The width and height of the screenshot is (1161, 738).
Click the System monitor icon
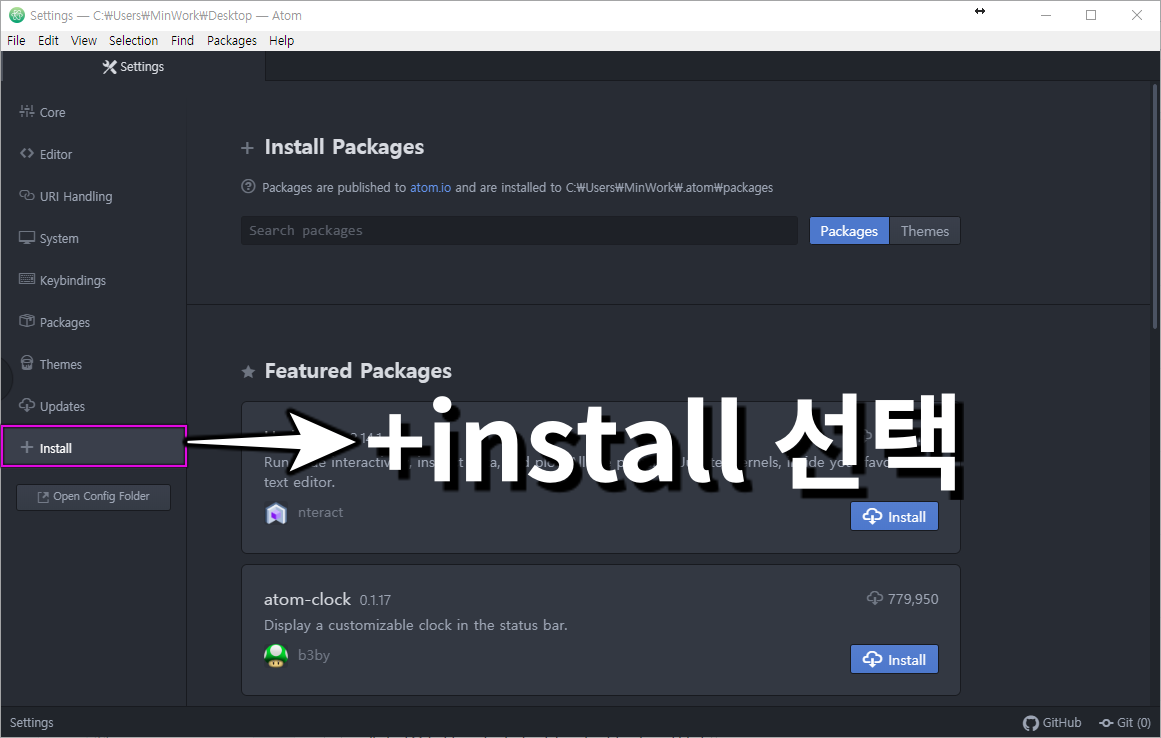pyautogui.click(x=27, y=238)
